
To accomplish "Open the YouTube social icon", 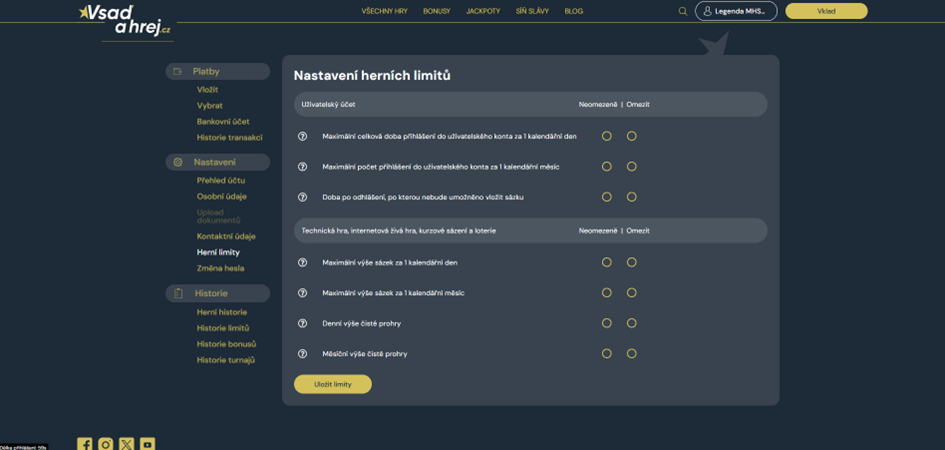I will pos(148,445).
